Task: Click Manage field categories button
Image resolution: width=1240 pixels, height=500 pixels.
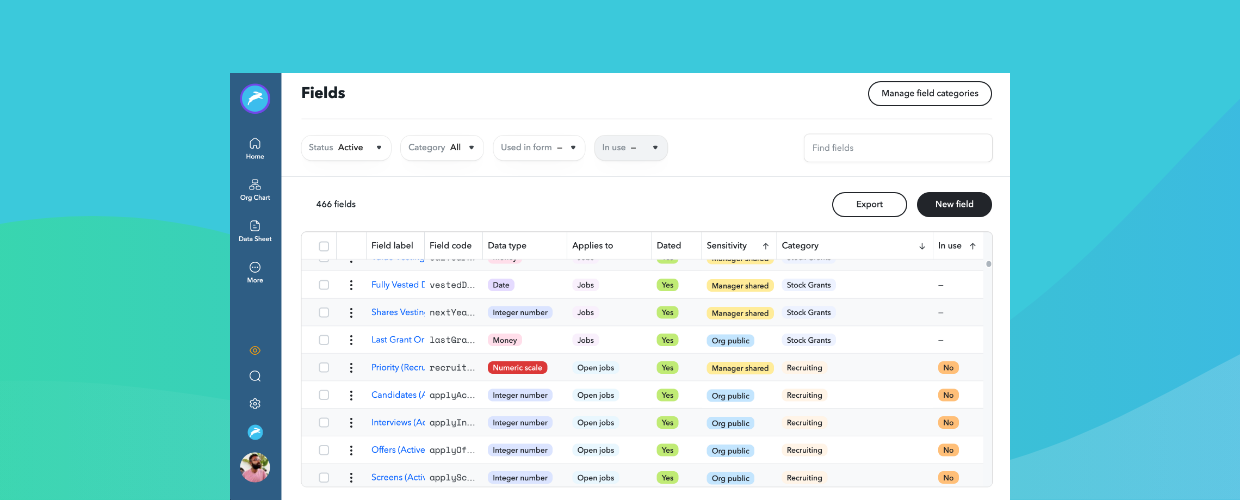Action: tap(929, 94)
